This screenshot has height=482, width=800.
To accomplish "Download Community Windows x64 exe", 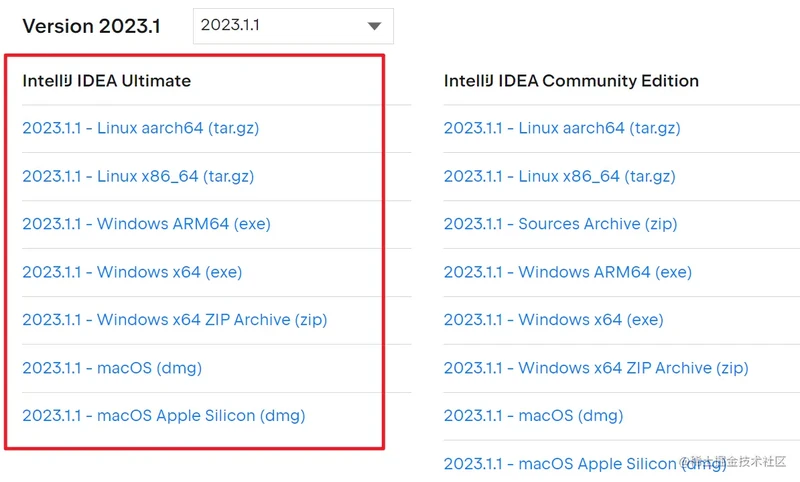I will pos(553,320).
